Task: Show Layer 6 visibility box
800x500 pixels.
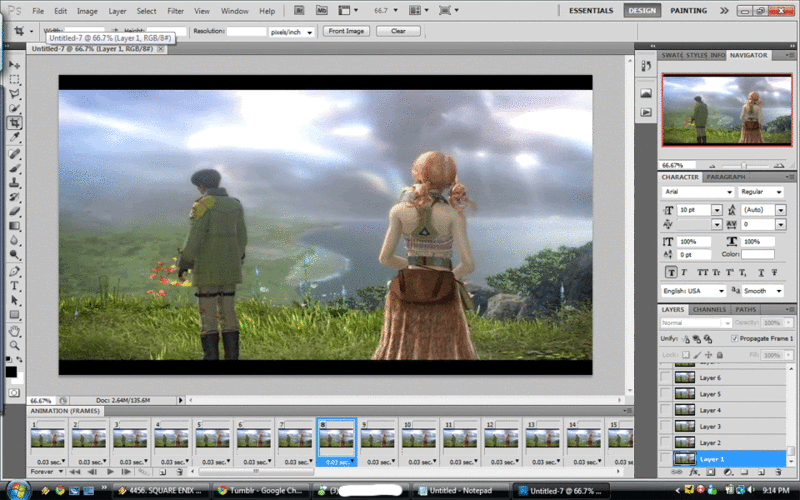Action: click(665, 378)
